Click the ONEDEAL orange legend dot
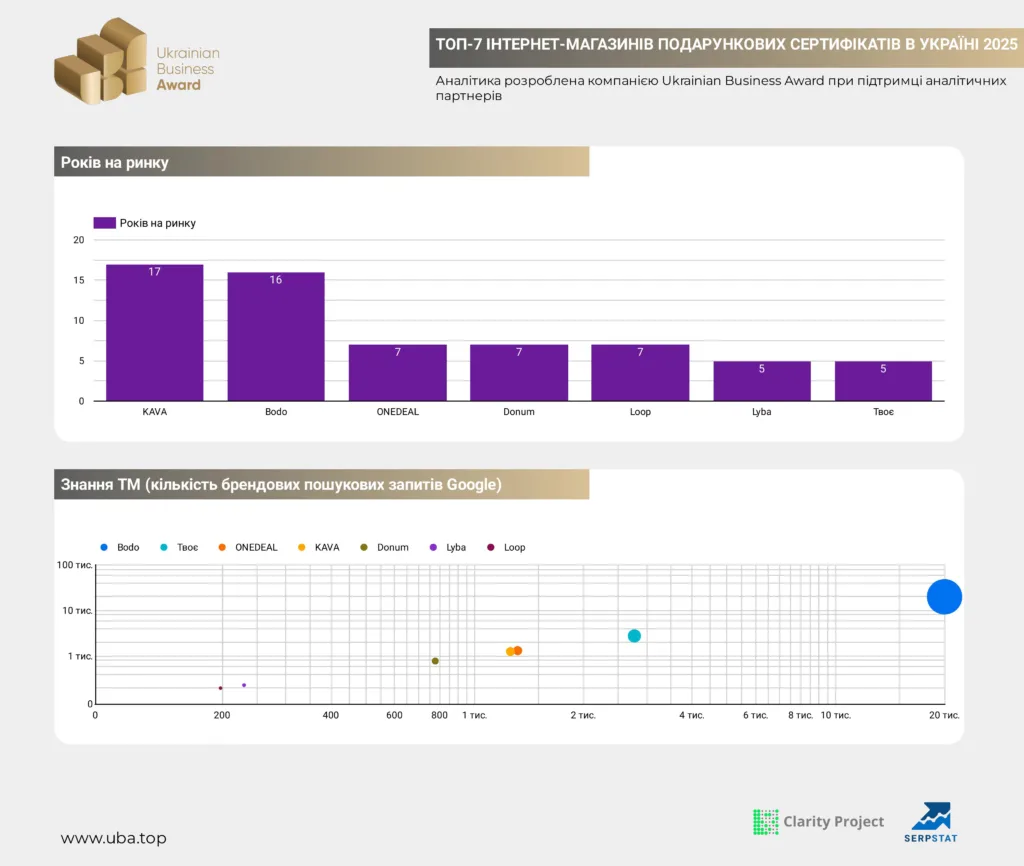 point(222,547)
